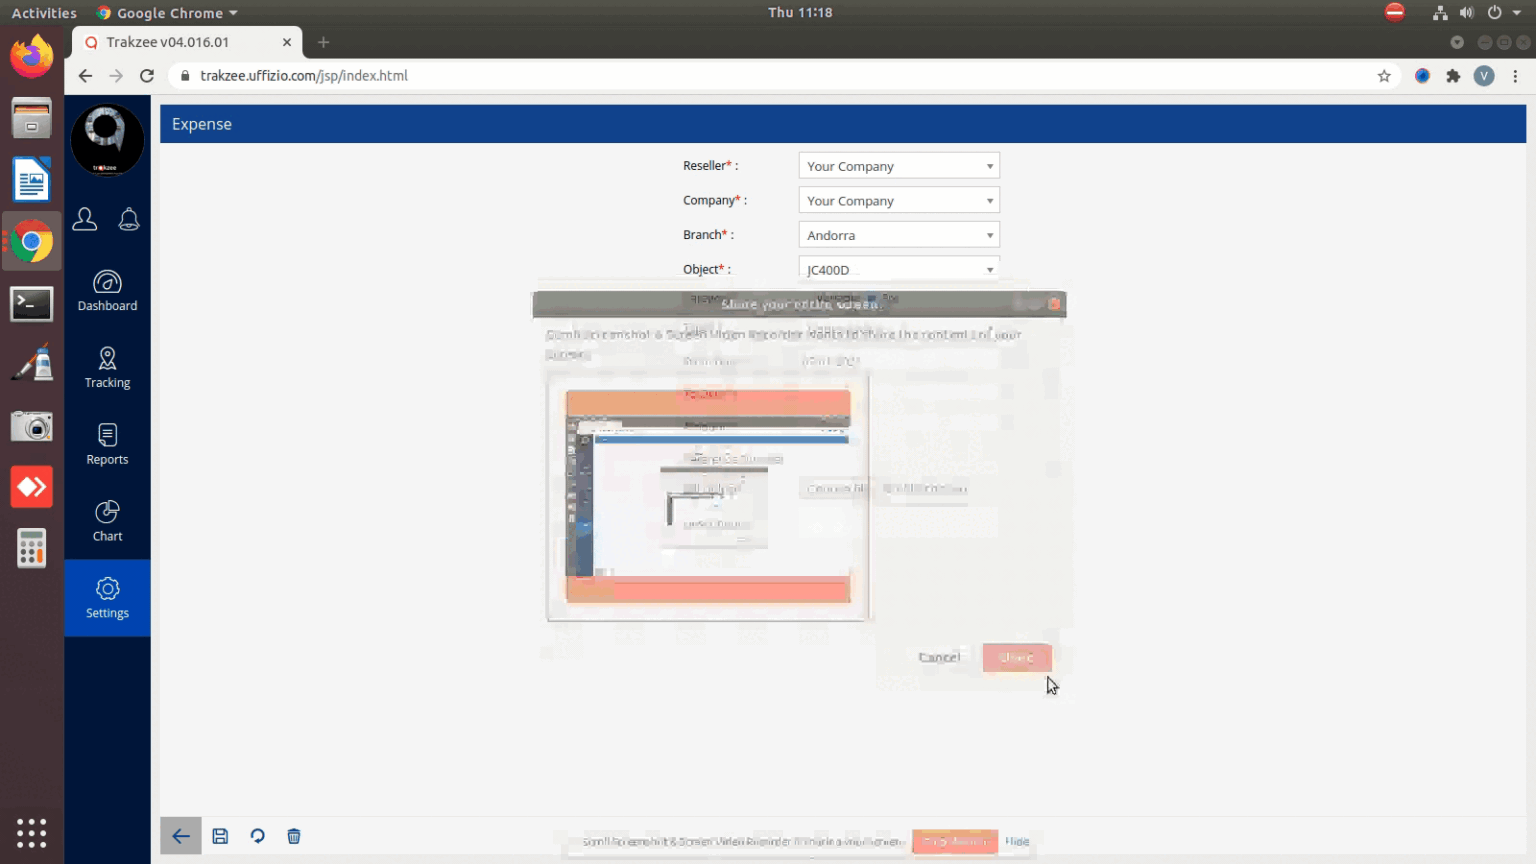The width and height of the screenshot is (1536, 864).
Task: Click the reset icon in bottom toolbar
Action: (257, 836)
